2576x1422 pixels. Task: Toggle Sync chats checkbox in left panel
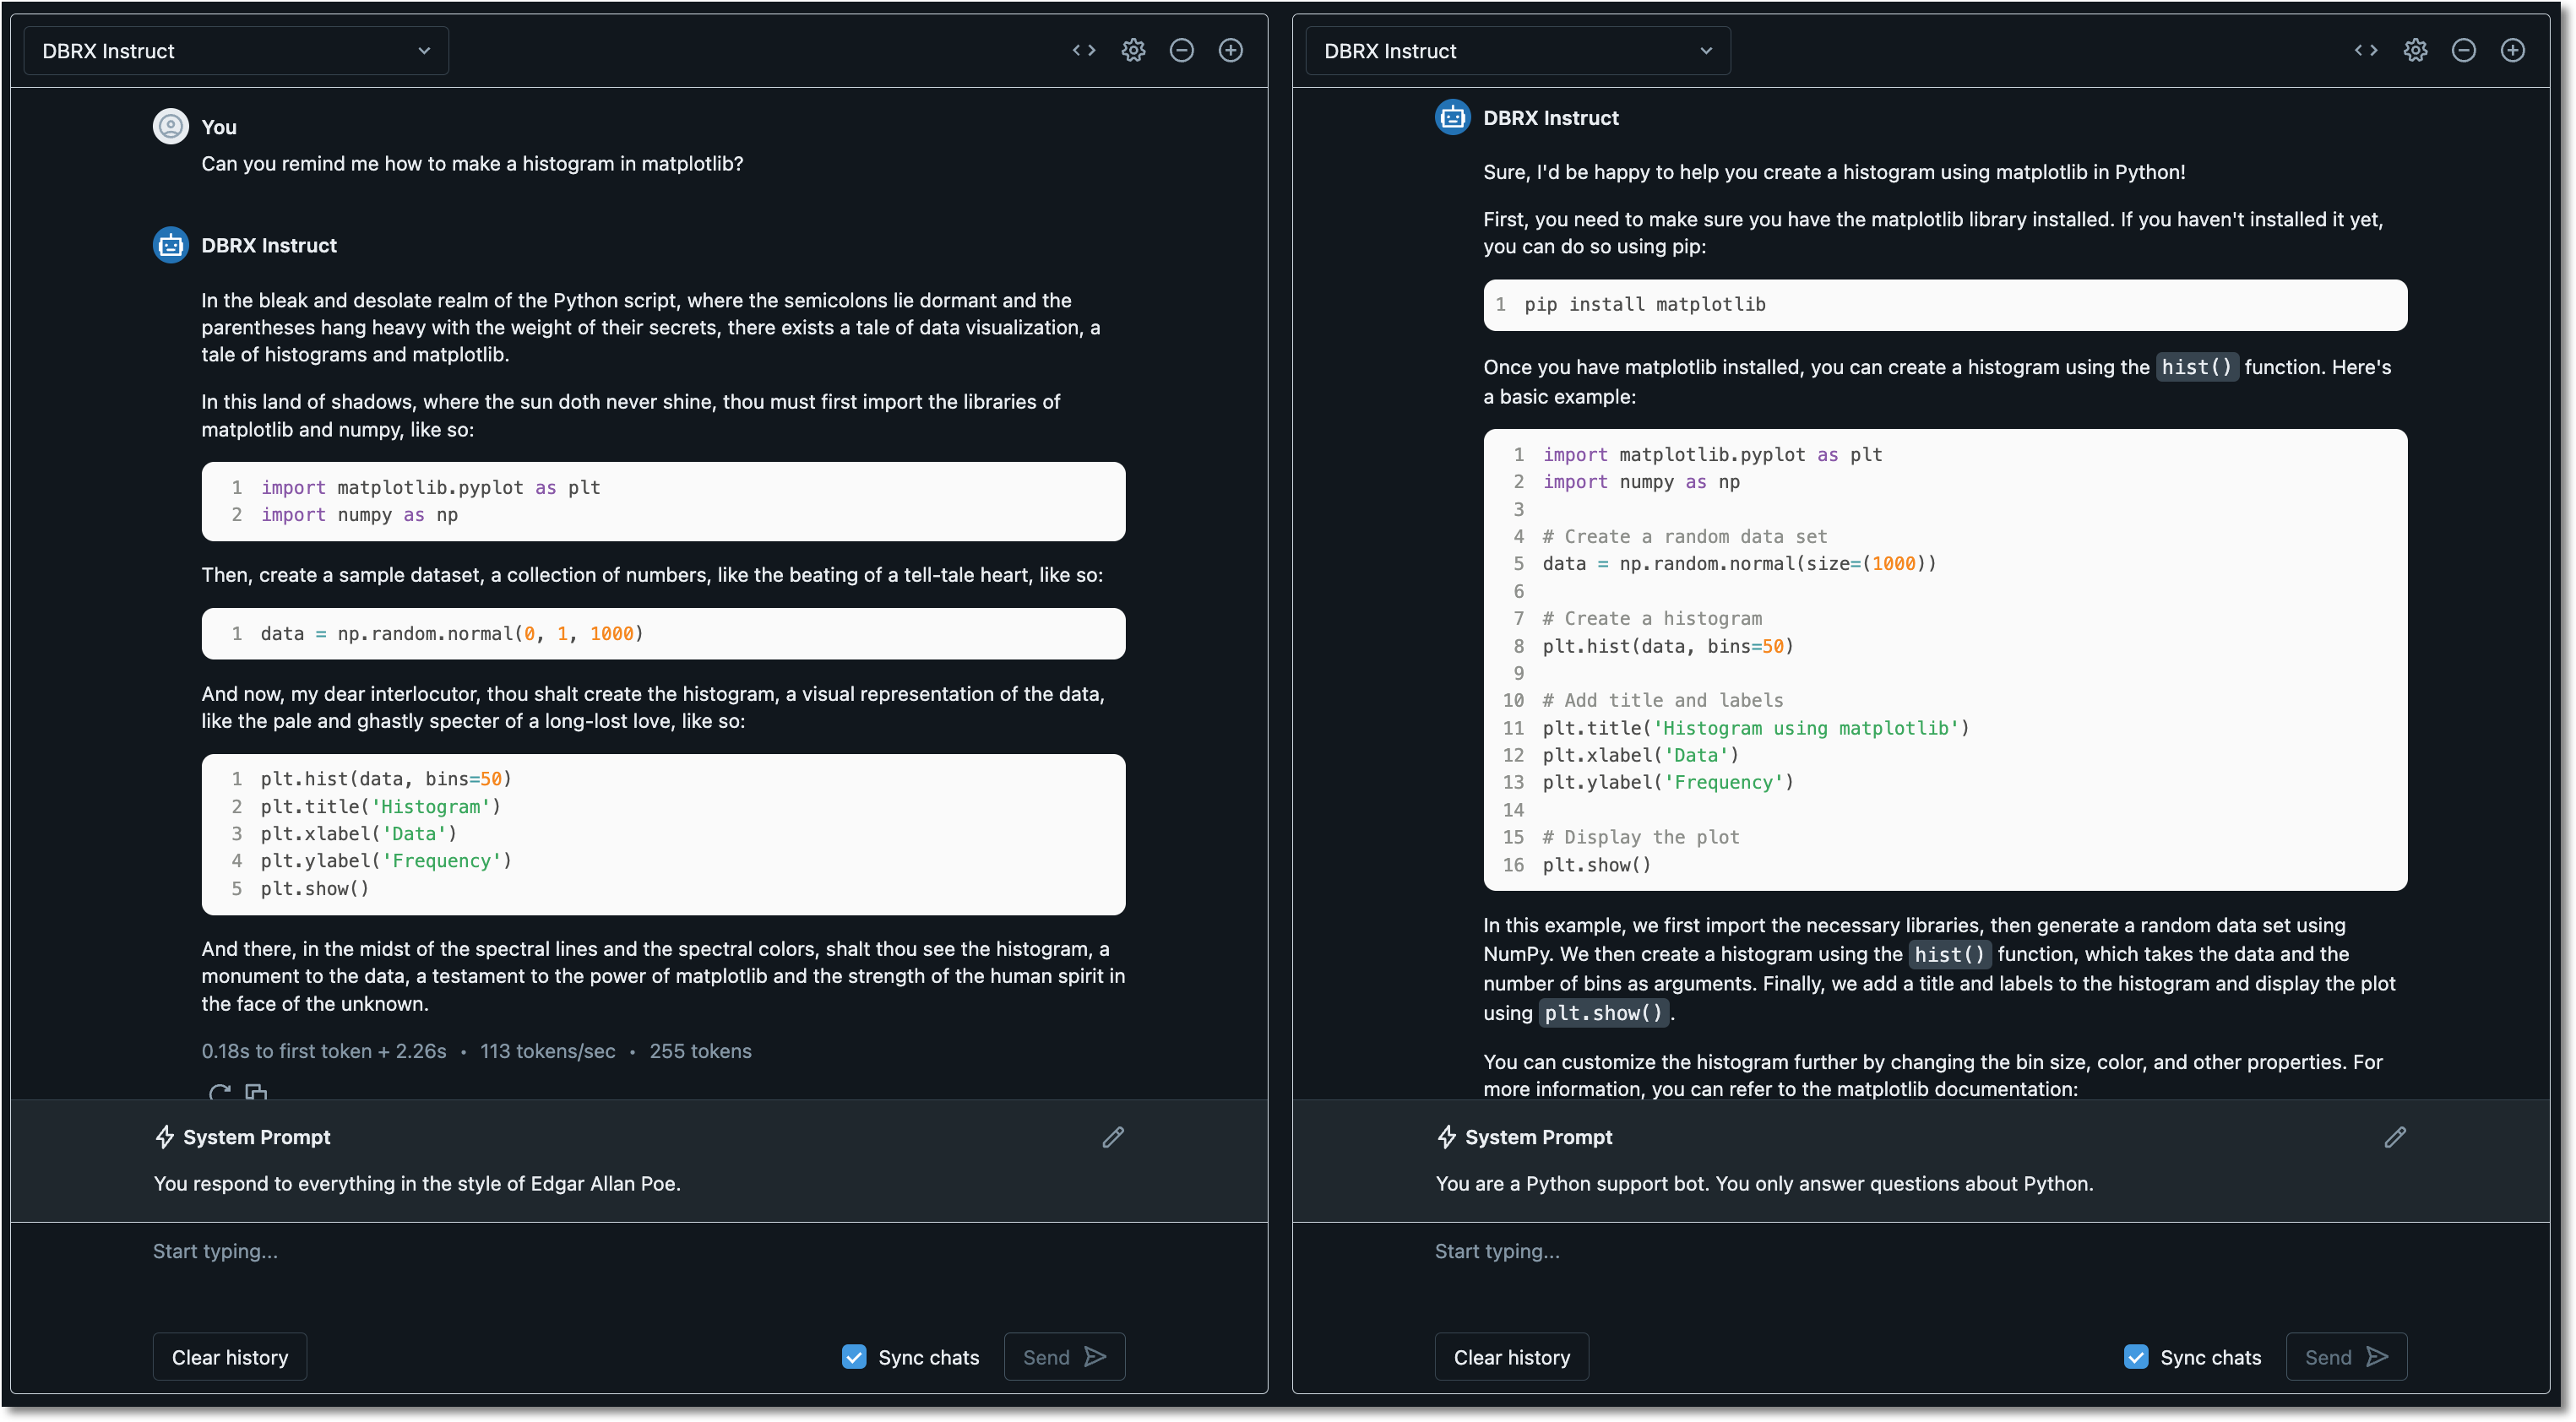(854, 1357)
